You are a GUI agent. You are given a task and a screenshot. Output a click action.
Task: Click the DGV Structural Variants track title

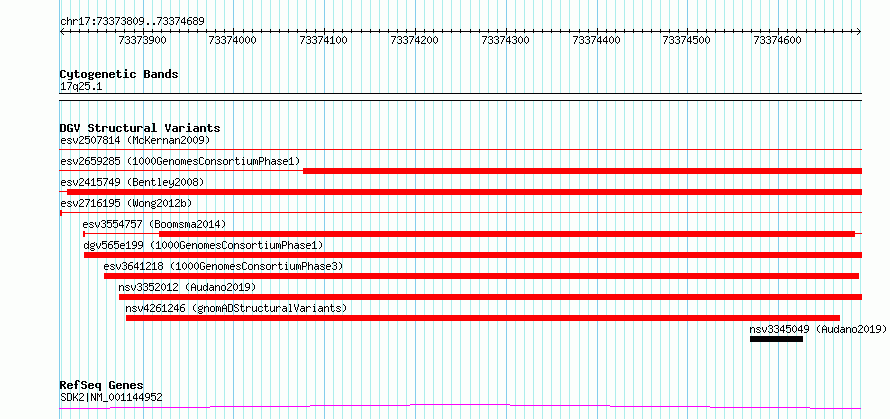[140, 128]
